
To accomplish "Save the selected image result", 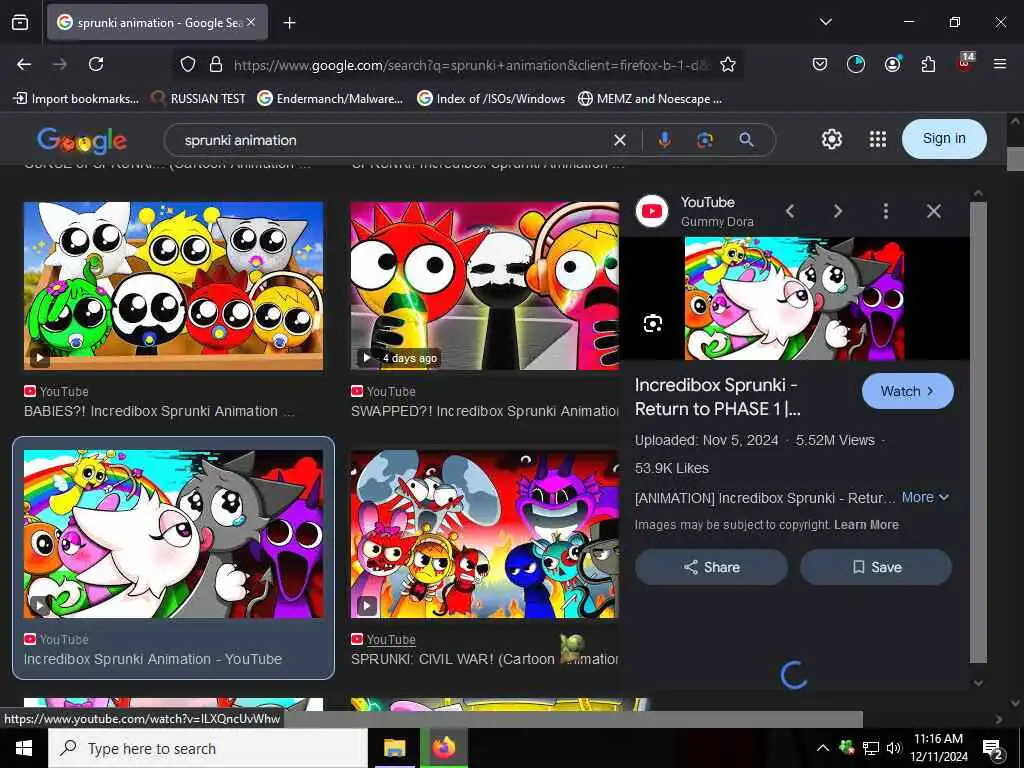I will click(x=876, y=567).
